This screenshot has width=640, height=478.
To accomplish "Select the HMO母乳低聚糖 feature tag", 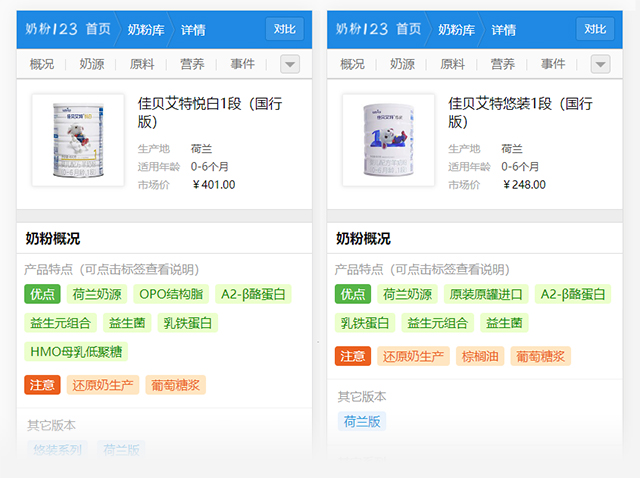I will pos(76,351).
